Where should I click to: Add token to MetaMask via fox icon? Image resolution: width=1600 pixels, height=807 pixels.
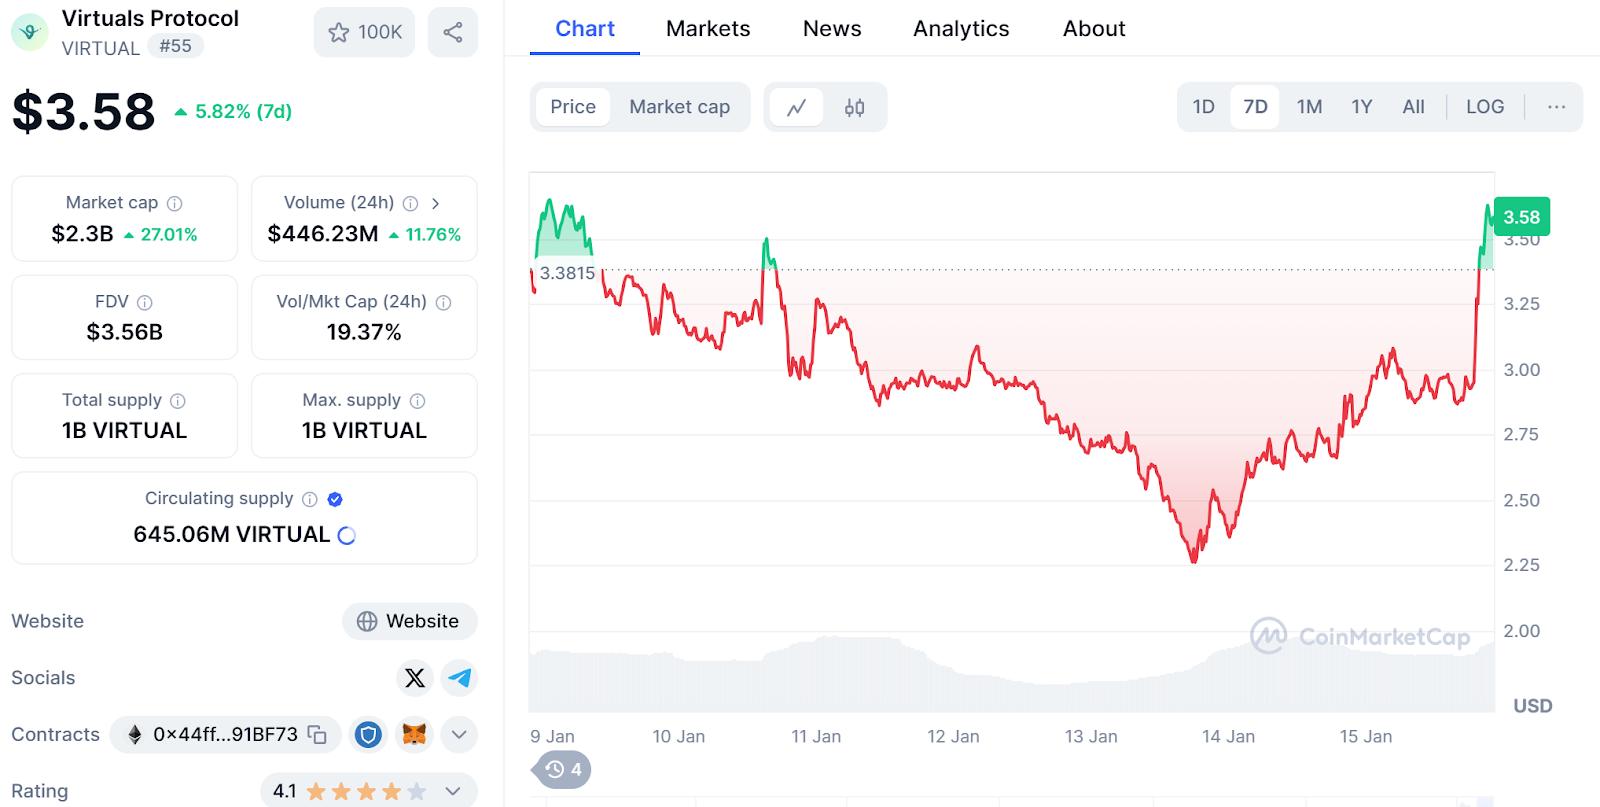[414, 735]
